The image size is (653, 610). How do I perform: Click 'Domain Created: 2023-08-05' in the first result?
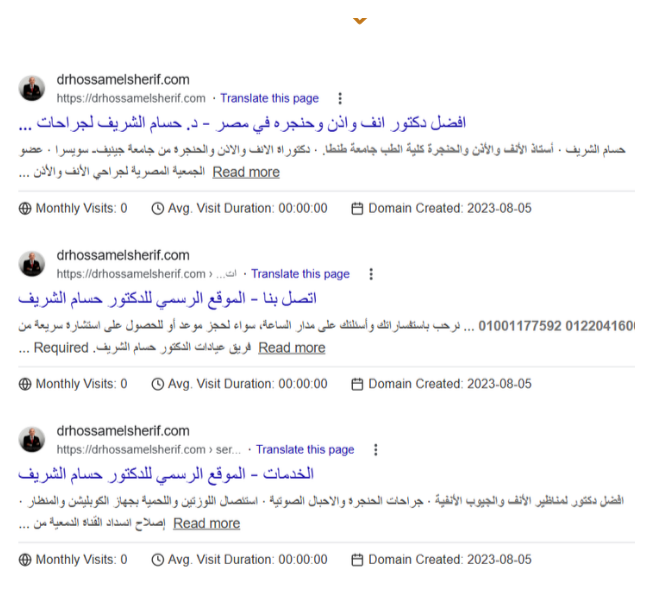450,208
